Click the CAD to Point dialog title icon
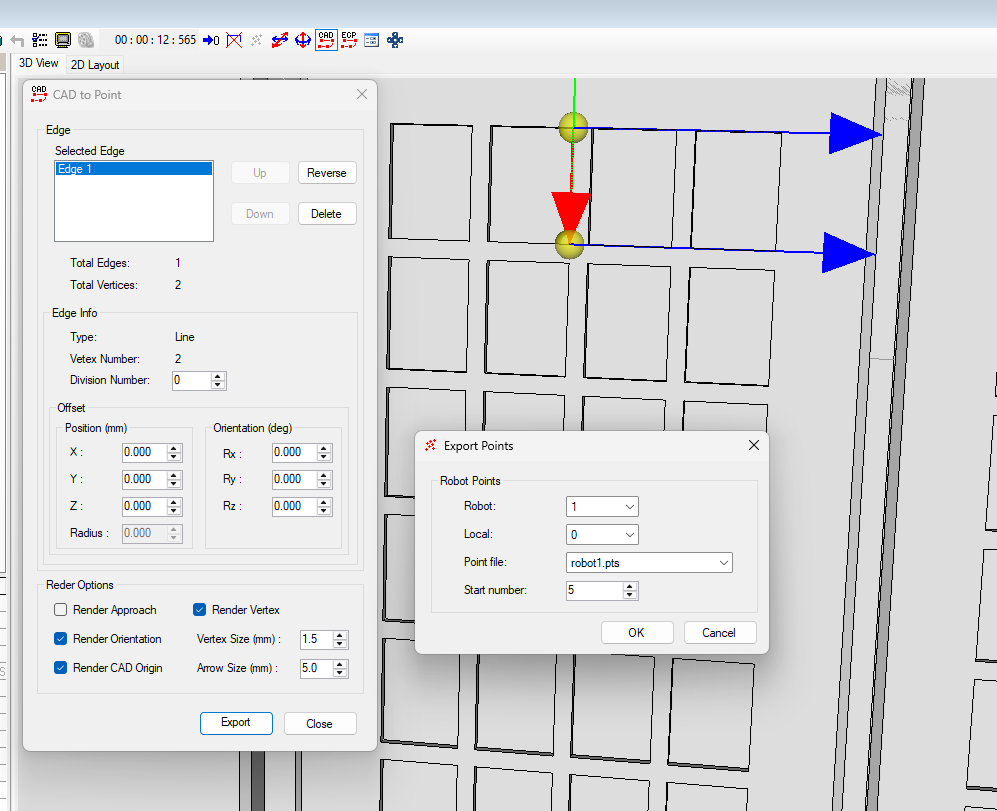Screen dimensions: 997x811 (x=39, y=94)
